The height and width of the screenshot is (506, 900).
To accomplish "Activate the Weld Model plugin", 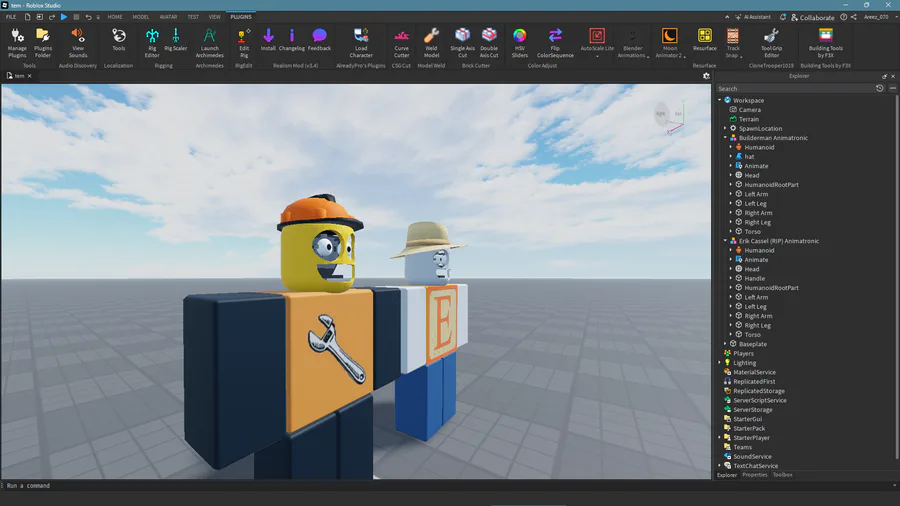I will point(431,43).
